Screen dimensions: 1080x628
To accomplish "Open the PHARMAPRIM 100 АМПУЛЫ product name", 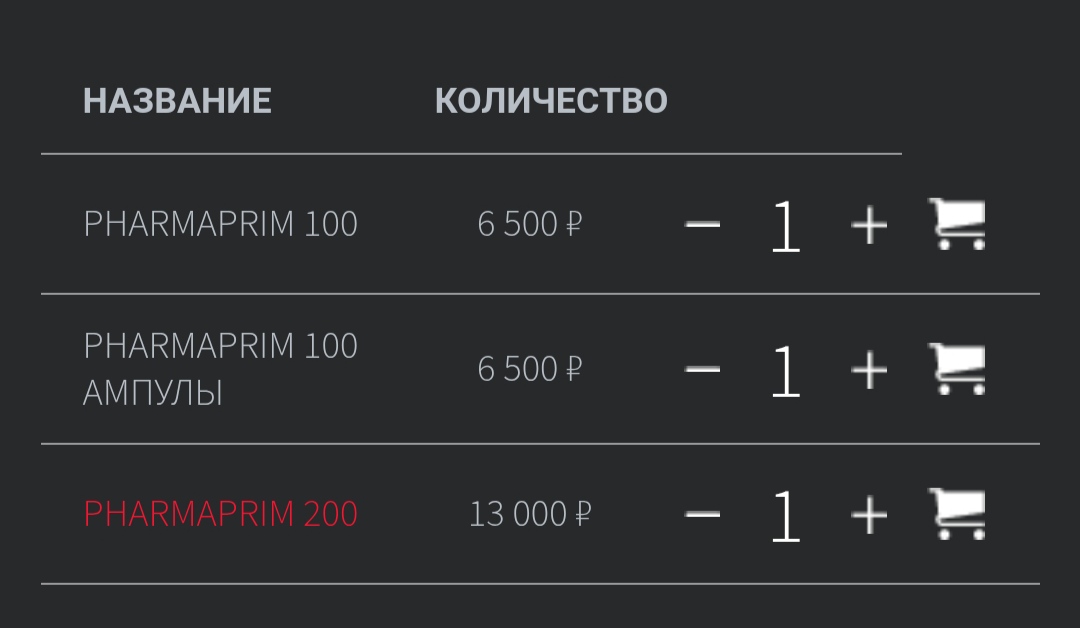I will 220,369.
